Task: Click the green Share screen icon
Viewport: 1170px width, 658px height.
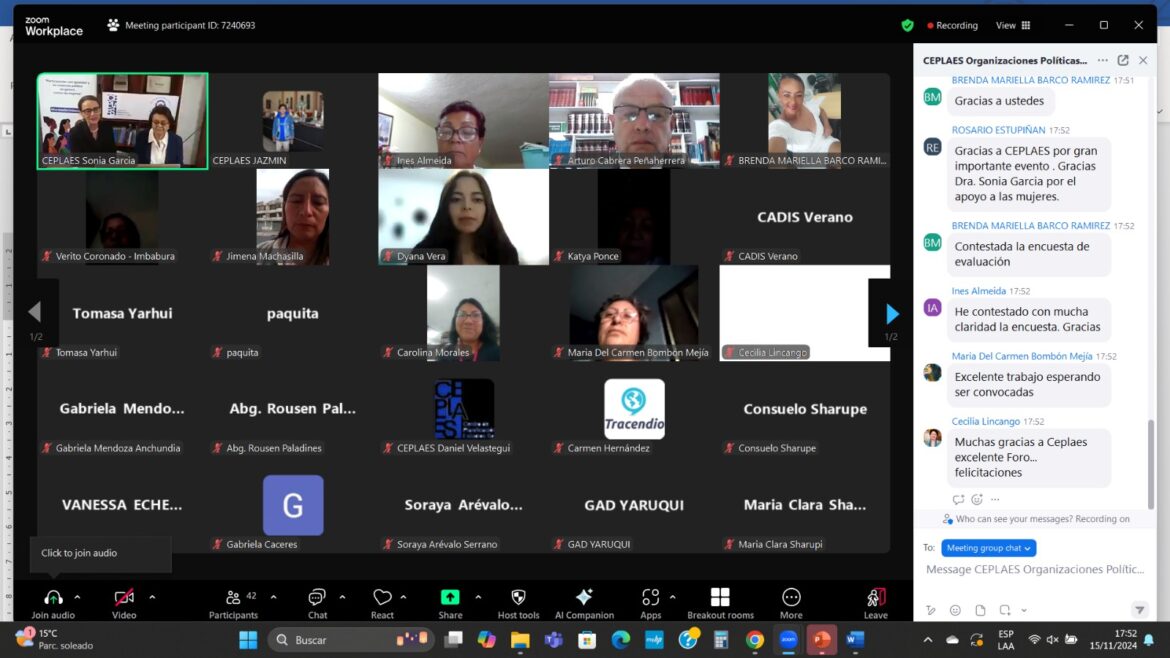Action: tap(450, 599)
